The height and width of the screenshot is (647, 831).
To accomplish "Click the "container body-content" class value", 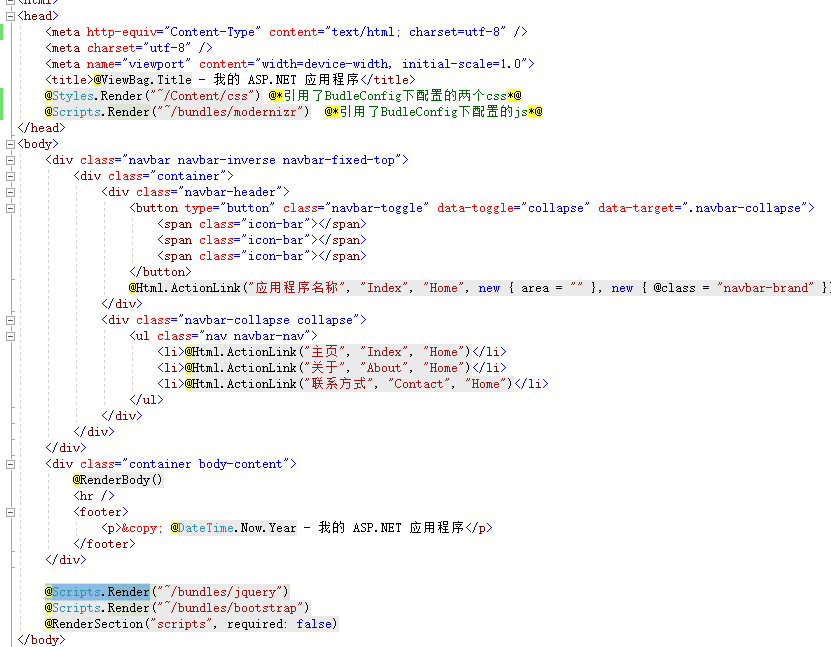I will tap(206, 464).
